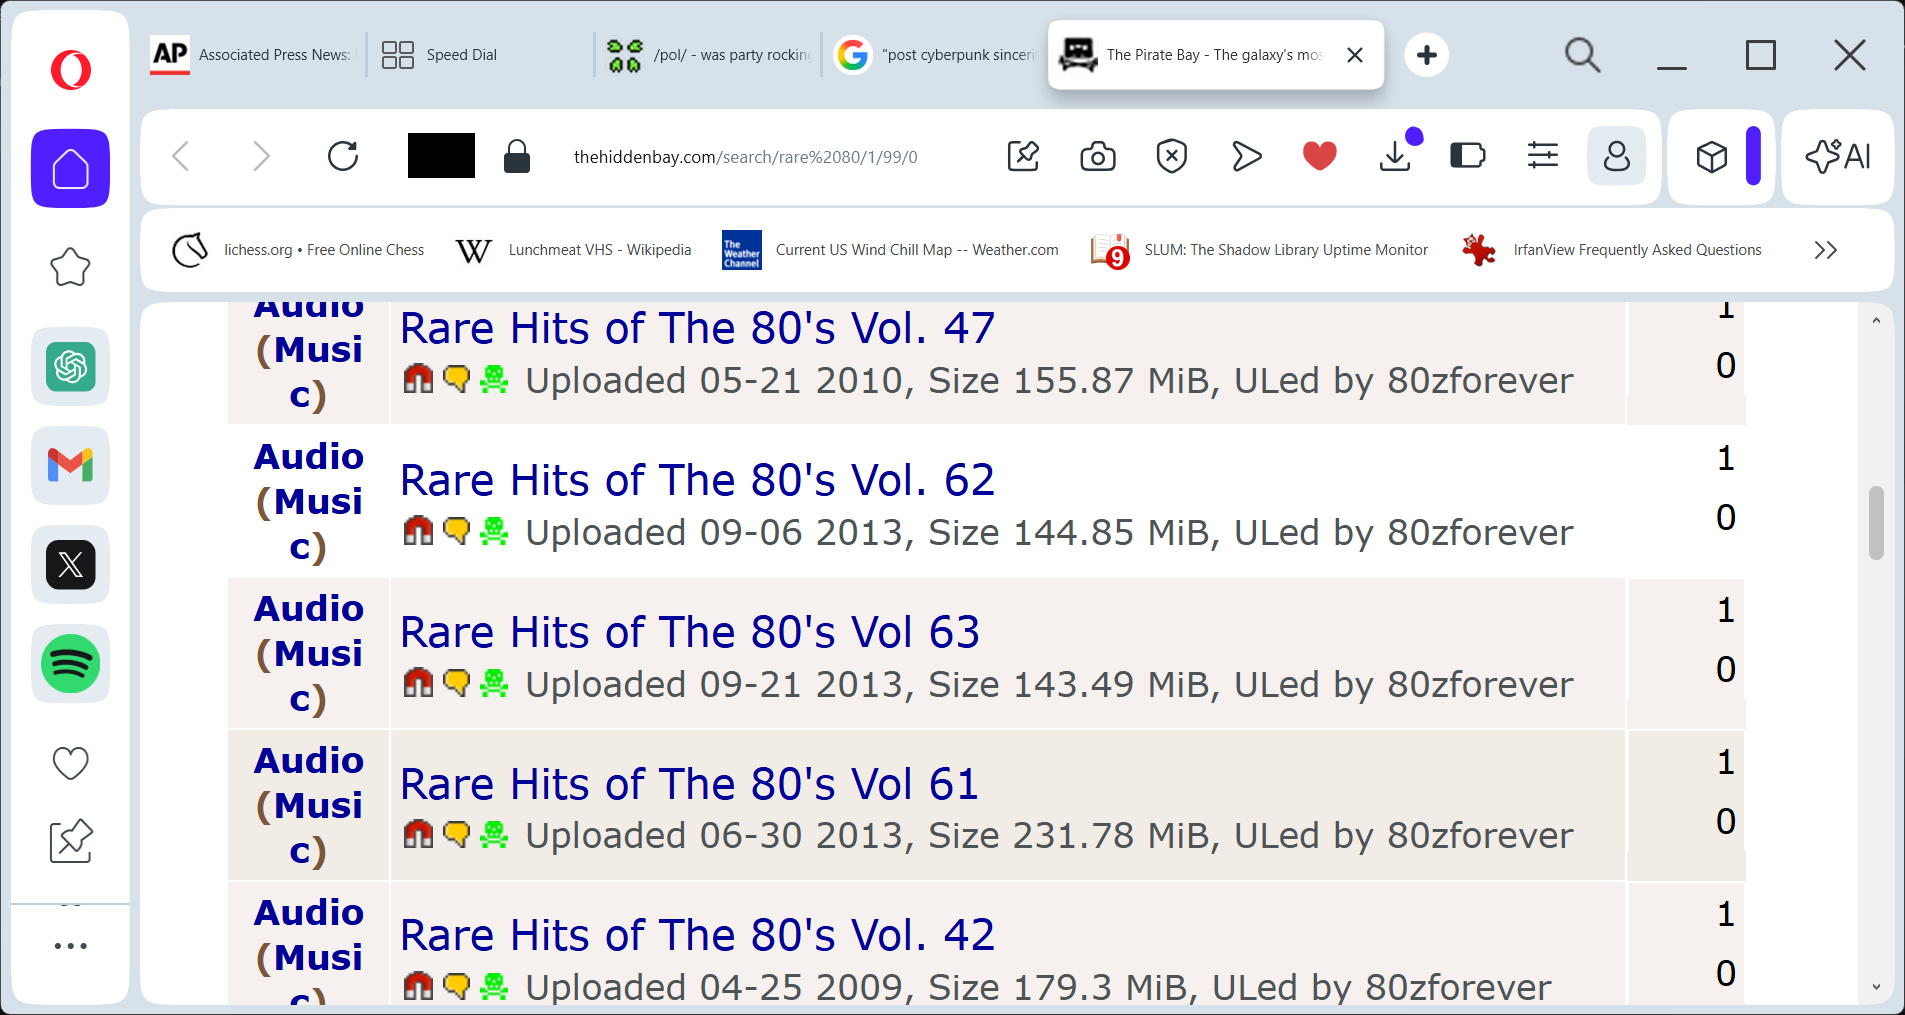The width and height of the screenshot is (1905, 1015).
Task: Take a snapshot with the camera icon
Action: (x=1097, y=156)
